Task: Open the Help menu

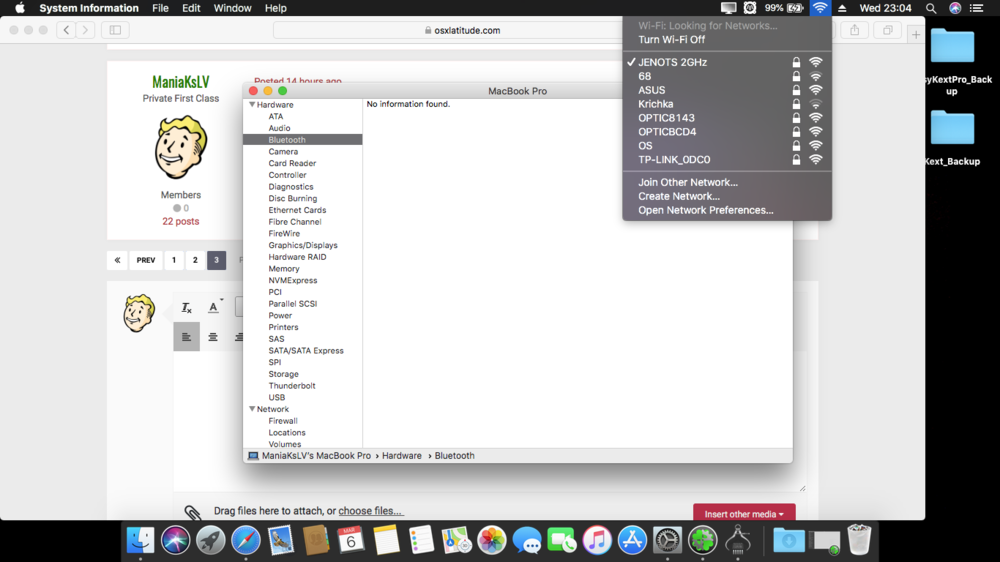Action: 276,8
